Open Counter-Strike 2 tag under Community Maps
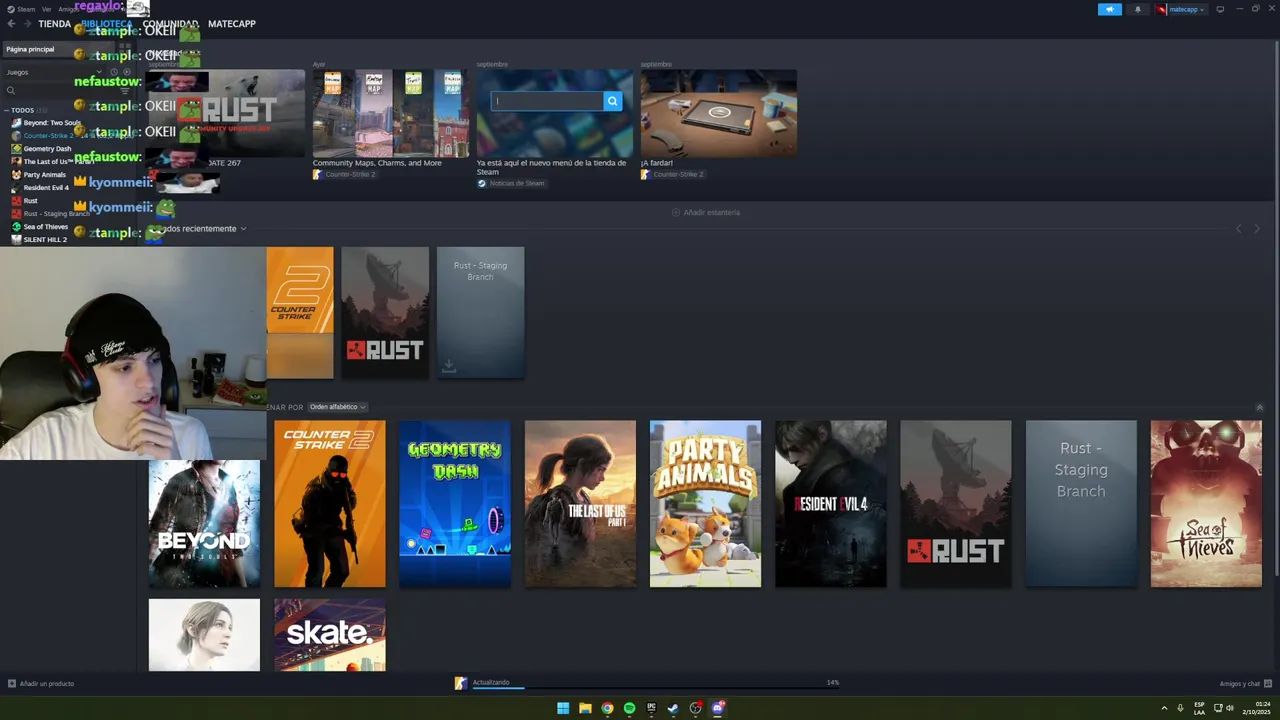 click(x=344, y=174)
